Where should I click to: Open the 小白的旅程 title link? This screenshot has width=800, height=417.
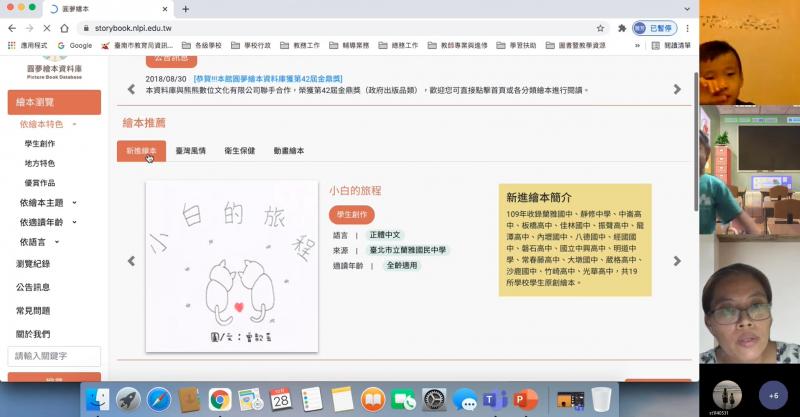coord(355,191)
